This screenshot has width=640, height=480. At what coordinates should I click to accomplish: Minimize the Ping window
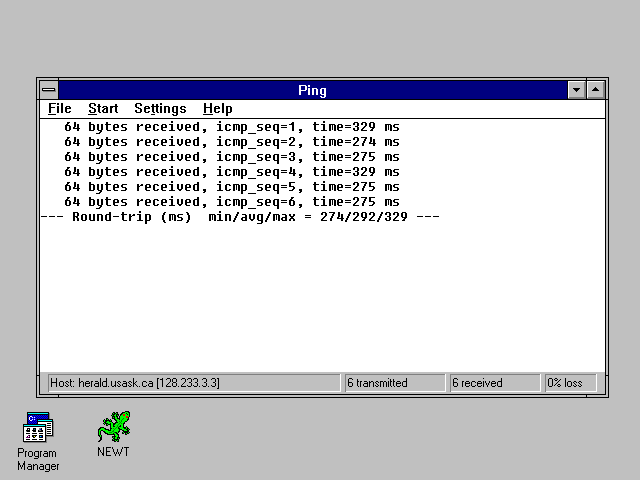tap(576, 90)
